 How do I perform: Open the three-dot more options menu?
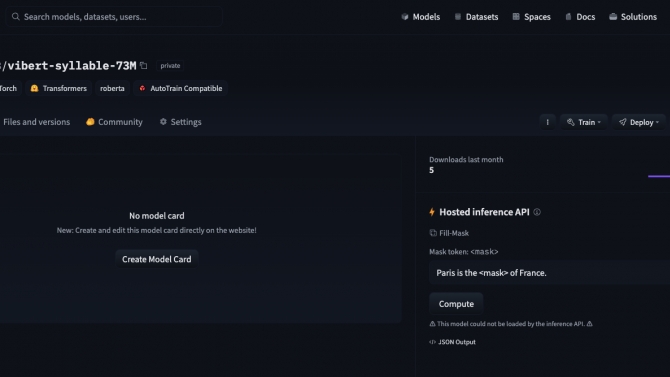click(547, 122)
